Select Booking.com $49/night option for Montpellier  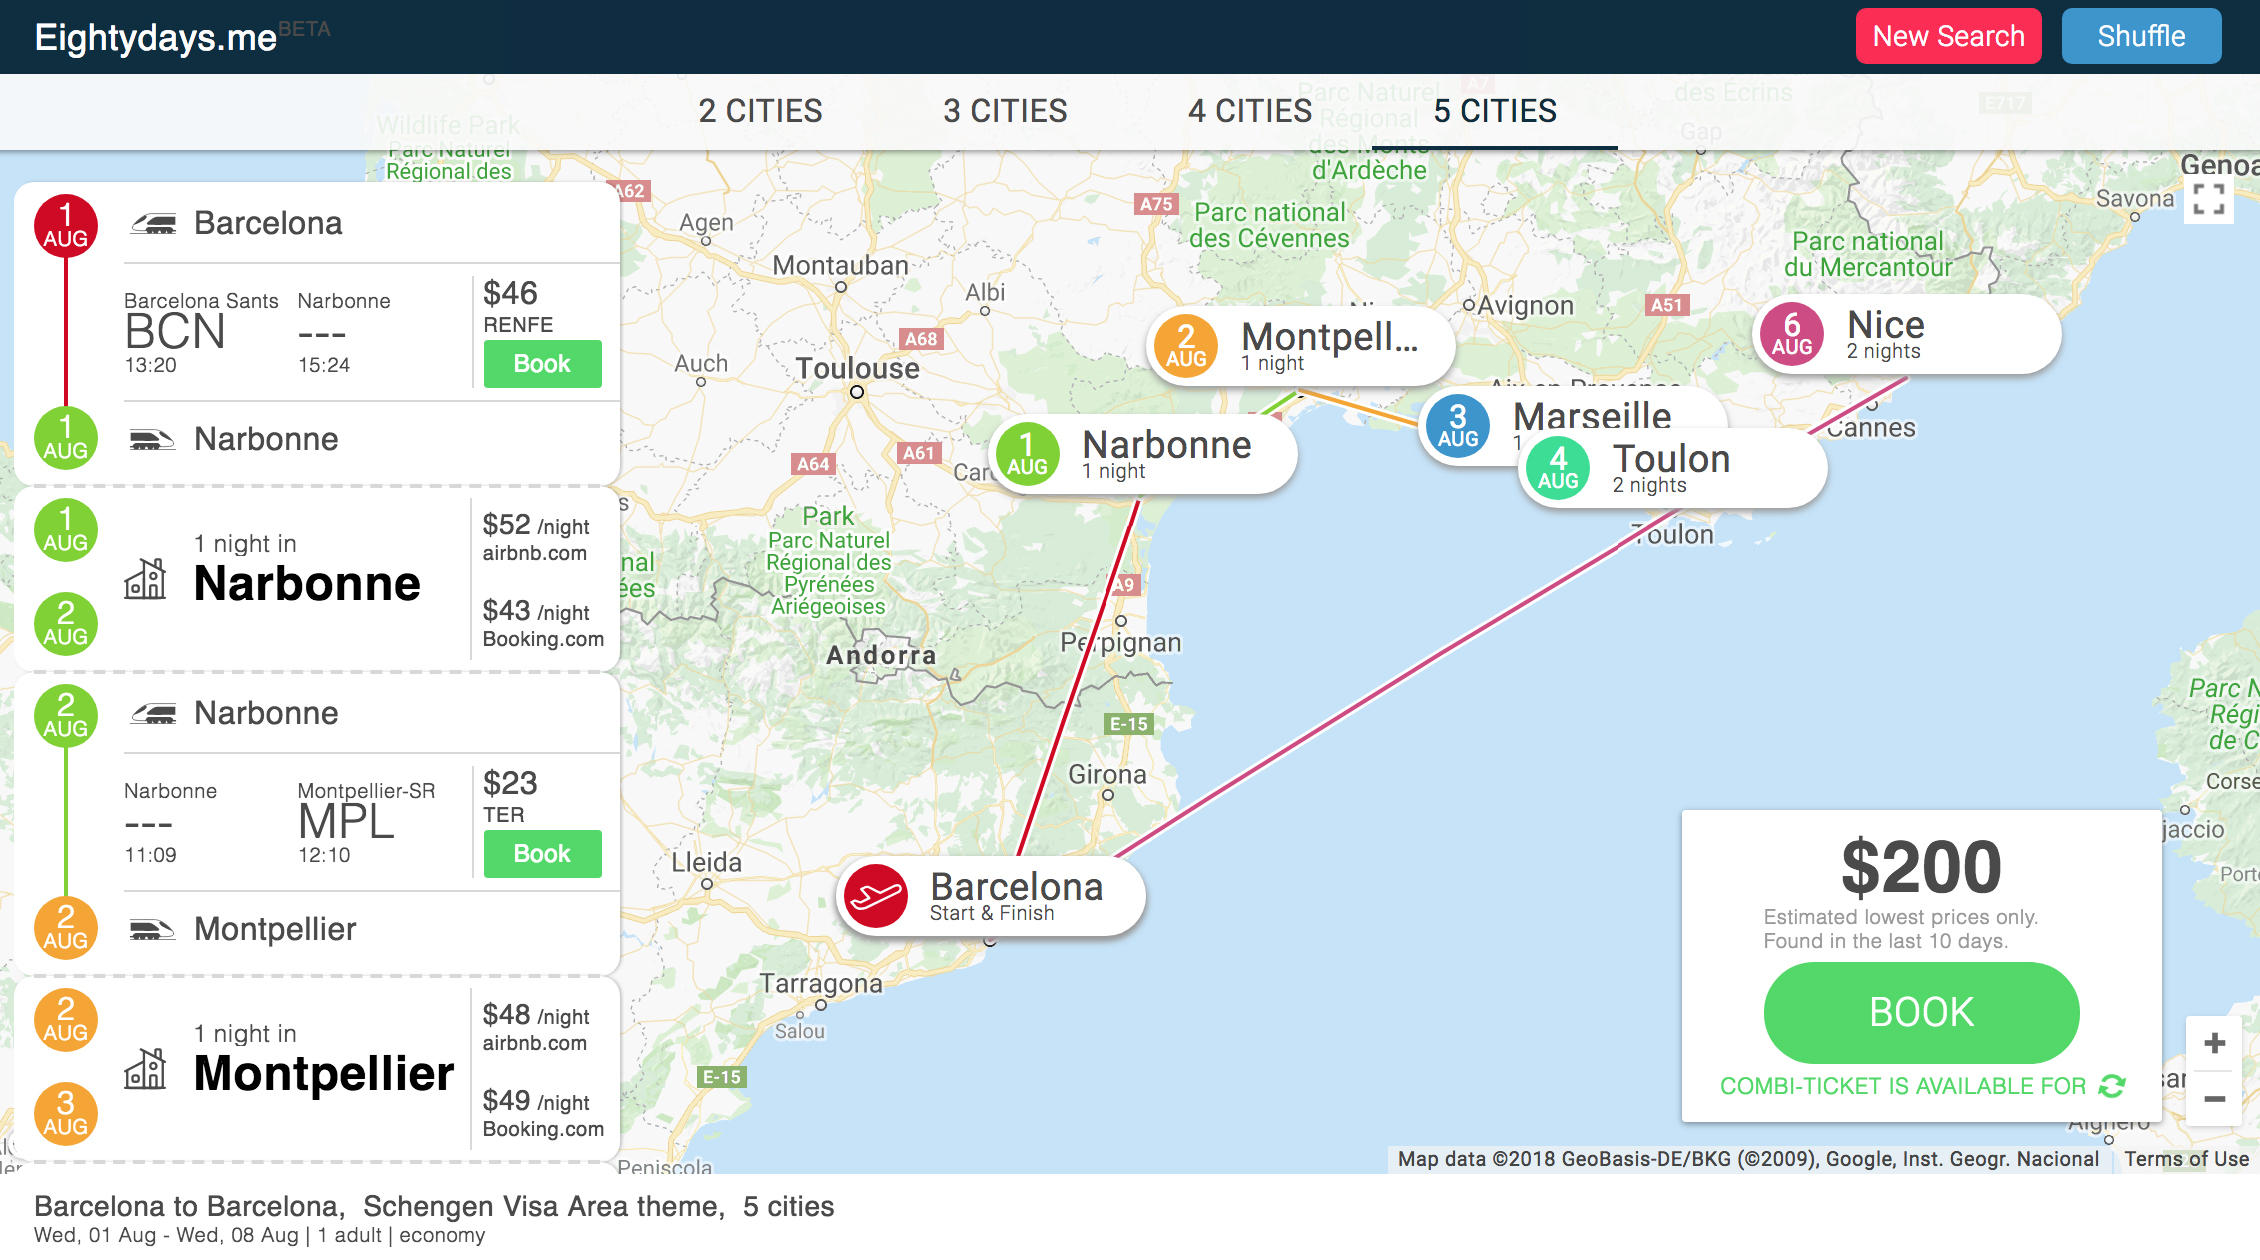543,1113
